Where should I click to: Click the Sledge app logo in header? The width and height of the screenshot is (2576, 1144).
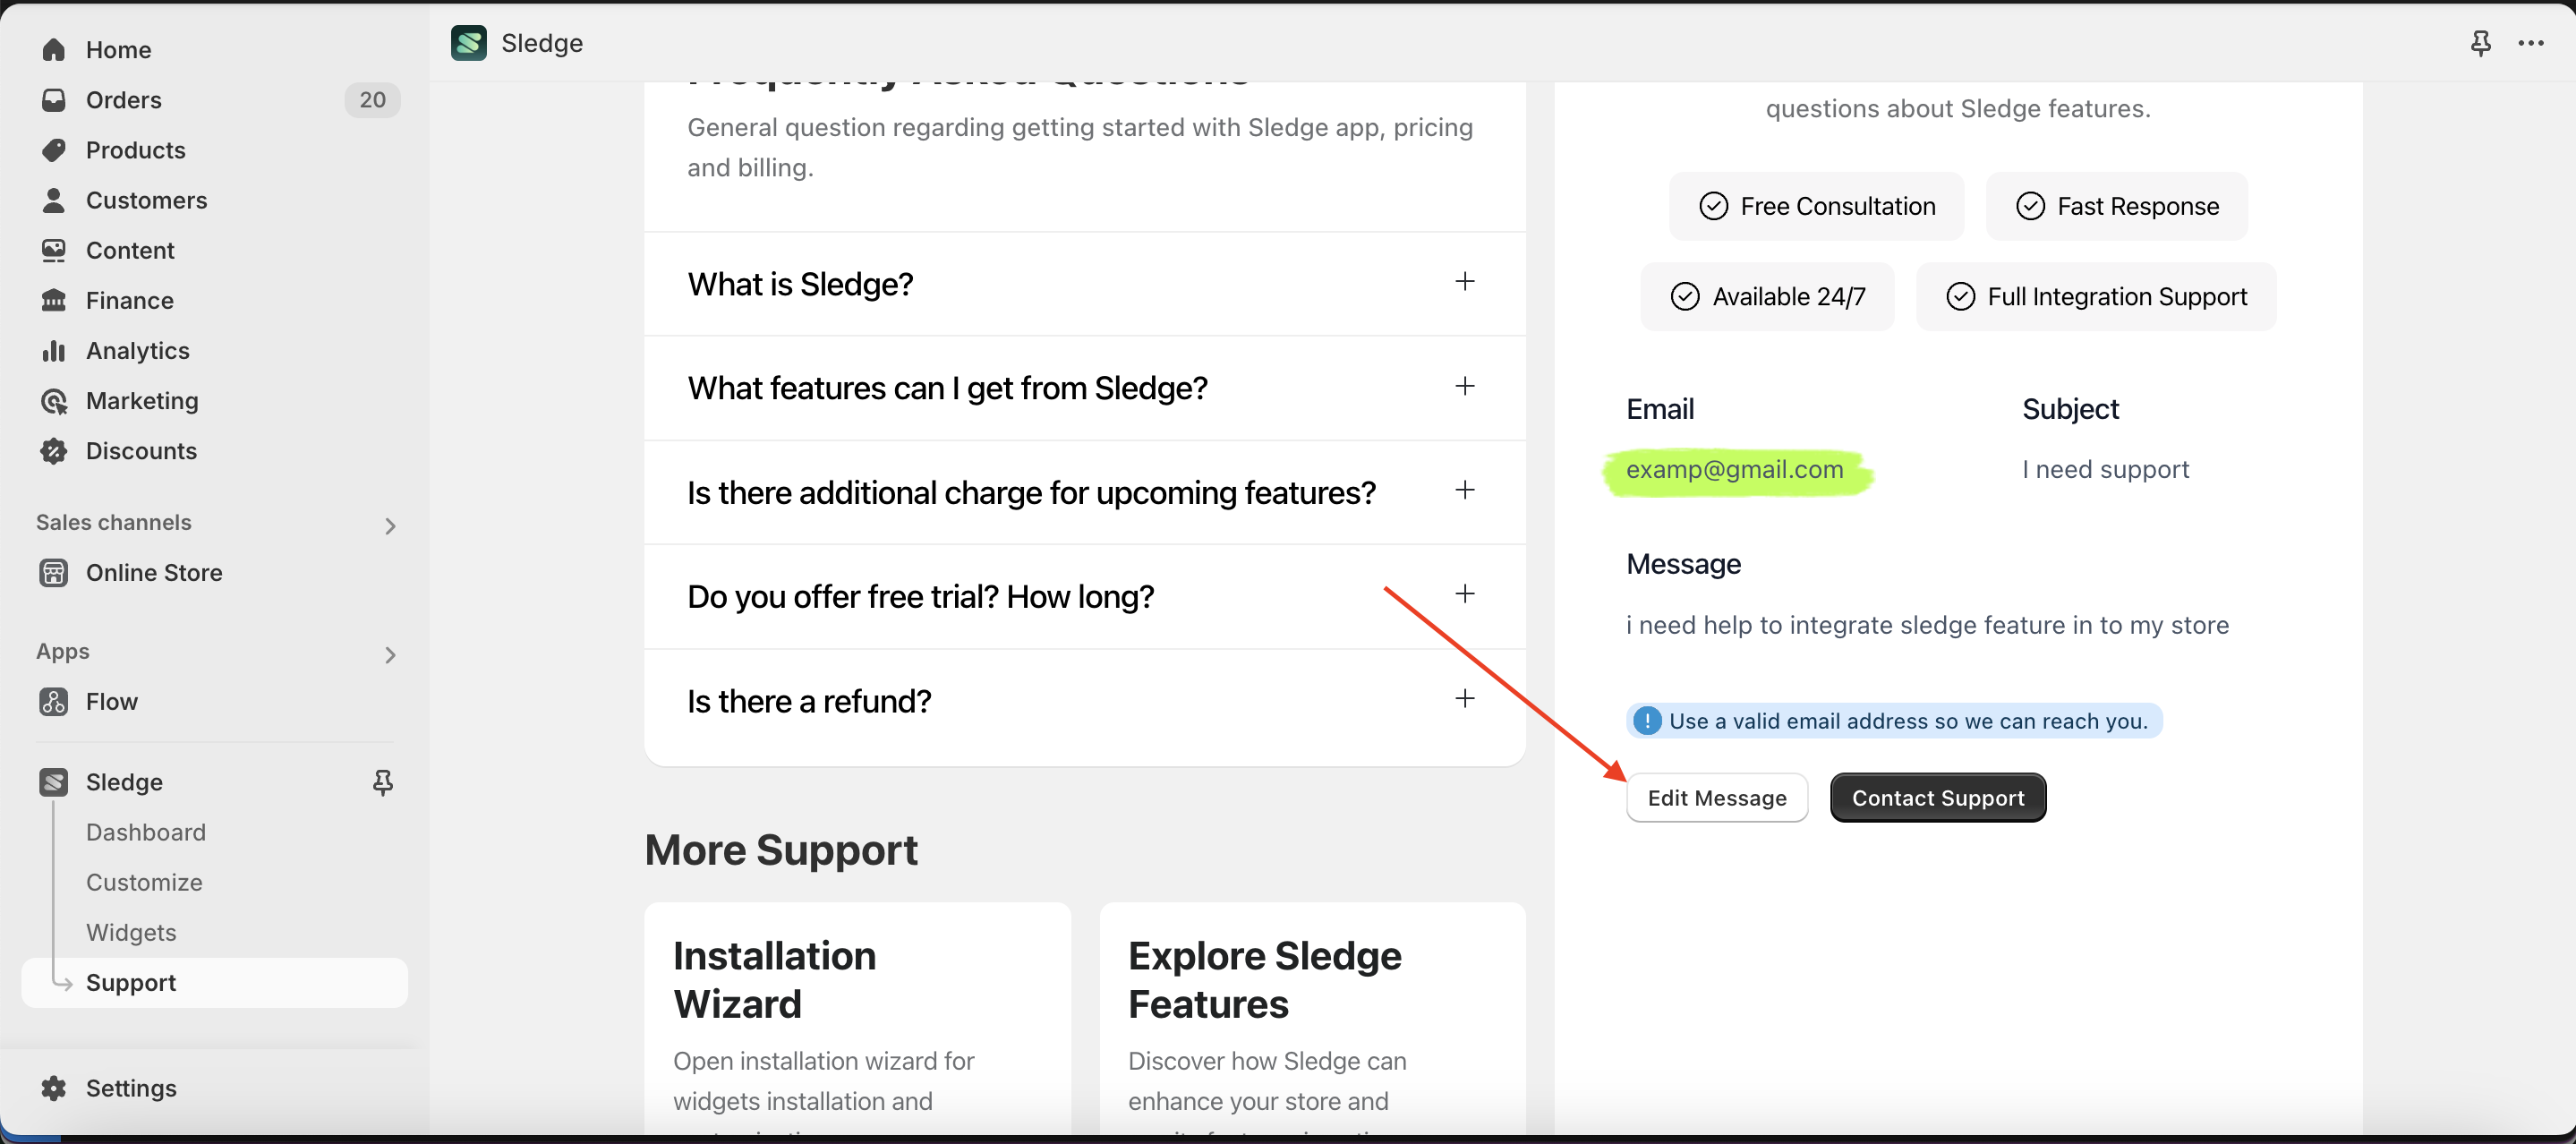tap(468, 43)
